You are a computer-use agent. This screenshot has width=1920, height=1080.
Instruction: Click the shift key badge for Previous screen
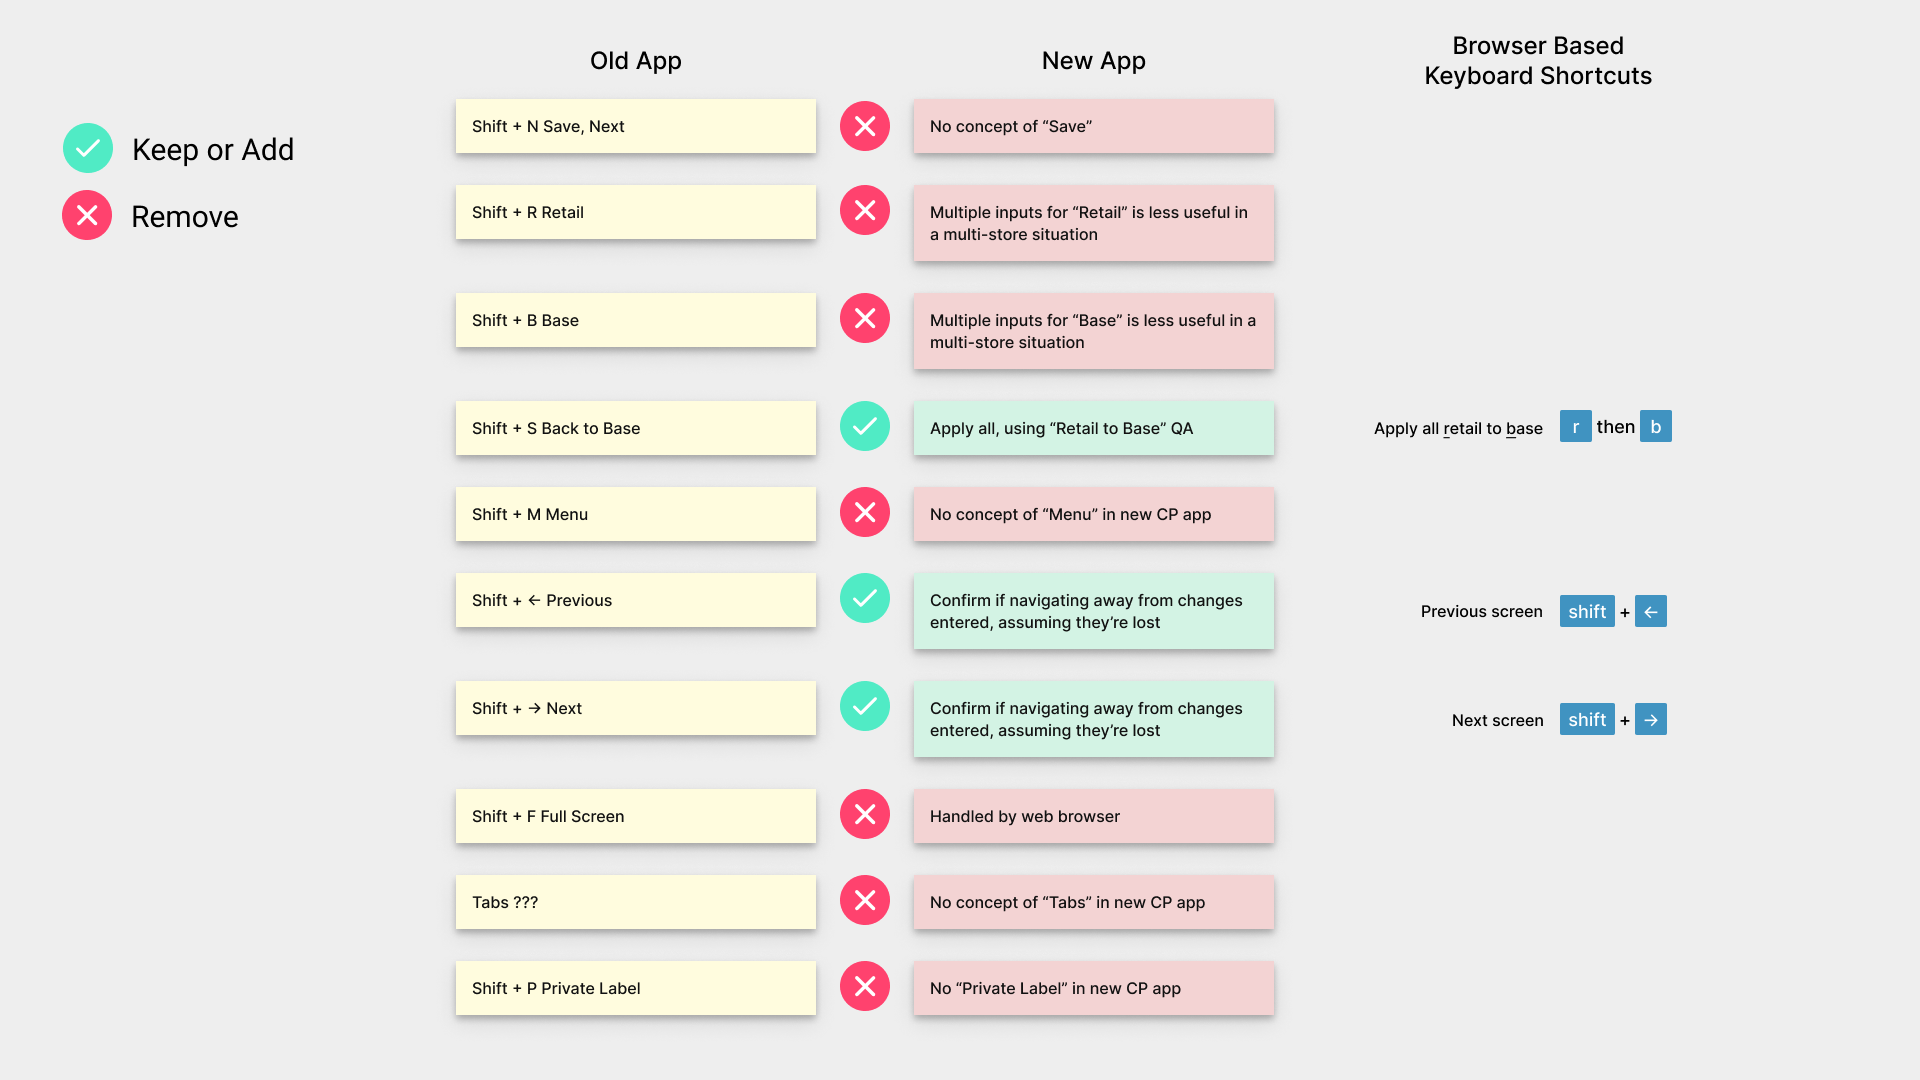click(x=1587, y=612)
